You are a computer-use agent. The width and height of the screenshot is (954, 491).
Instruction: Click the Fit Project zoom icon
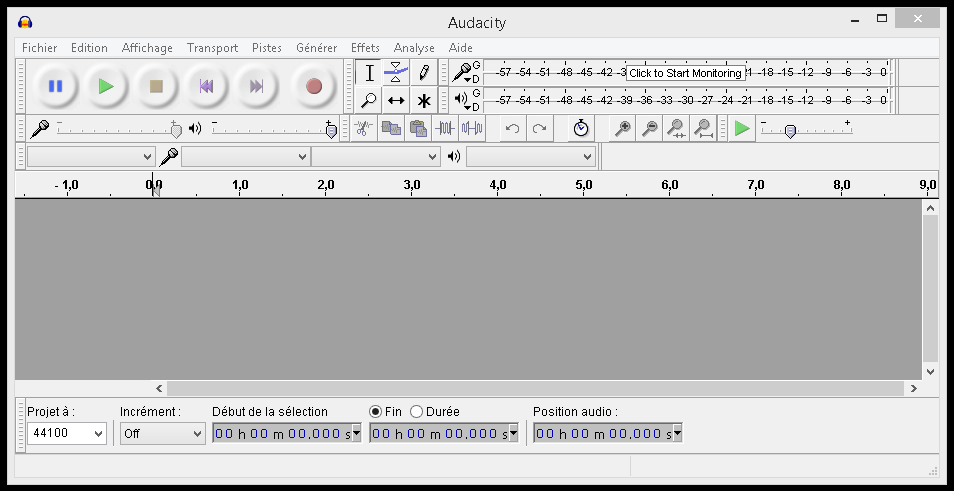click(x=703, y=128)
